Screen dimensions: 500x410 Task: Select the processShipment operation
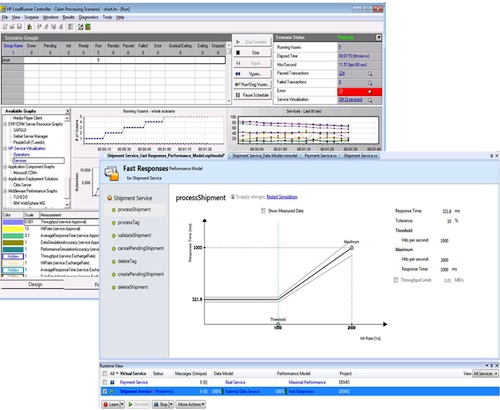click(x=134, y=210)
